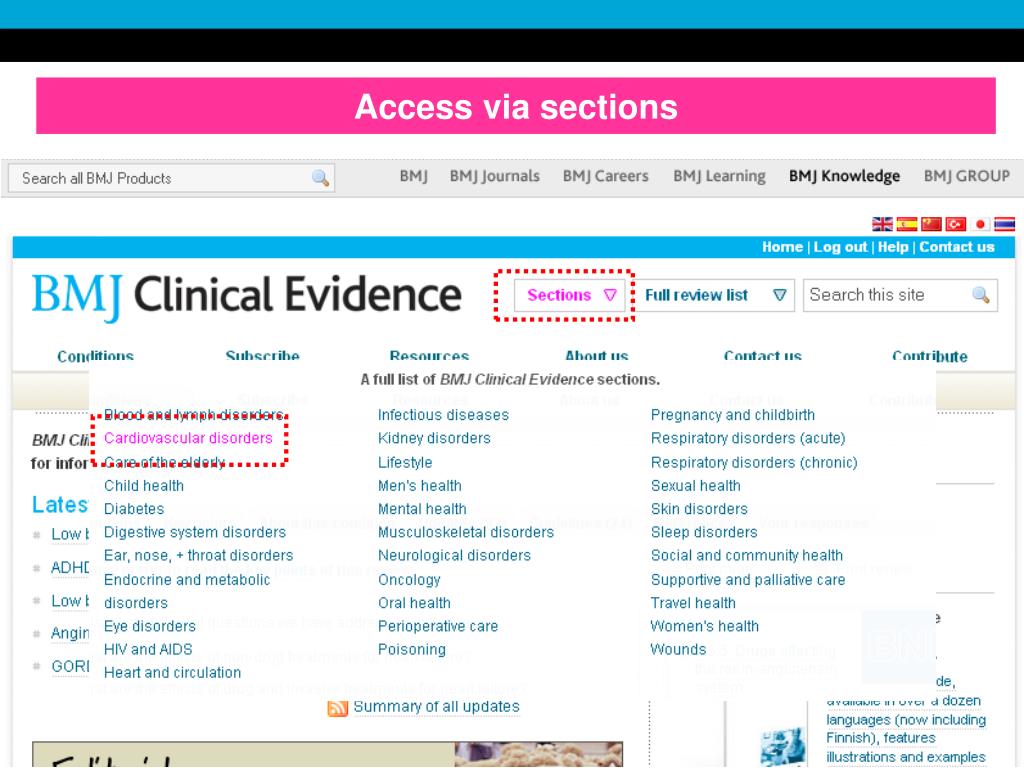This screenshot has height=768, width=1024.
Task: Open the BMJ top navigation link
Action: point(413,176)
